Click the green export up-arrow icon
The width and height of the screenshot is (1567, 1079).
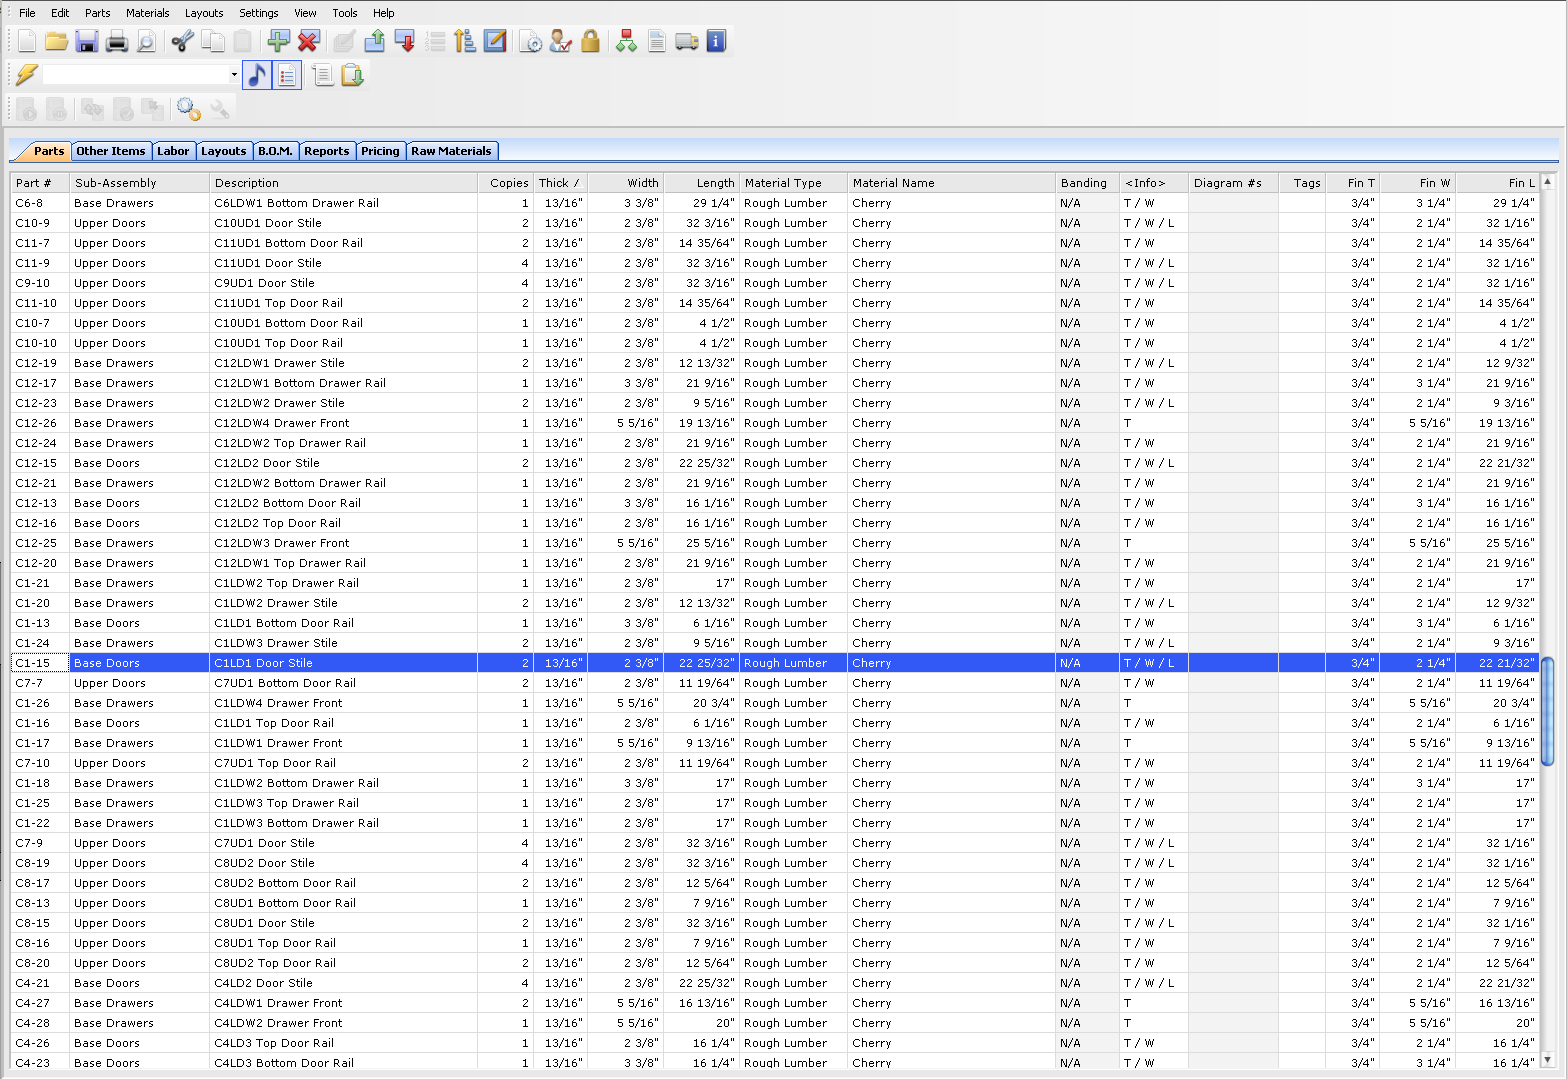(x=375, y=41)
